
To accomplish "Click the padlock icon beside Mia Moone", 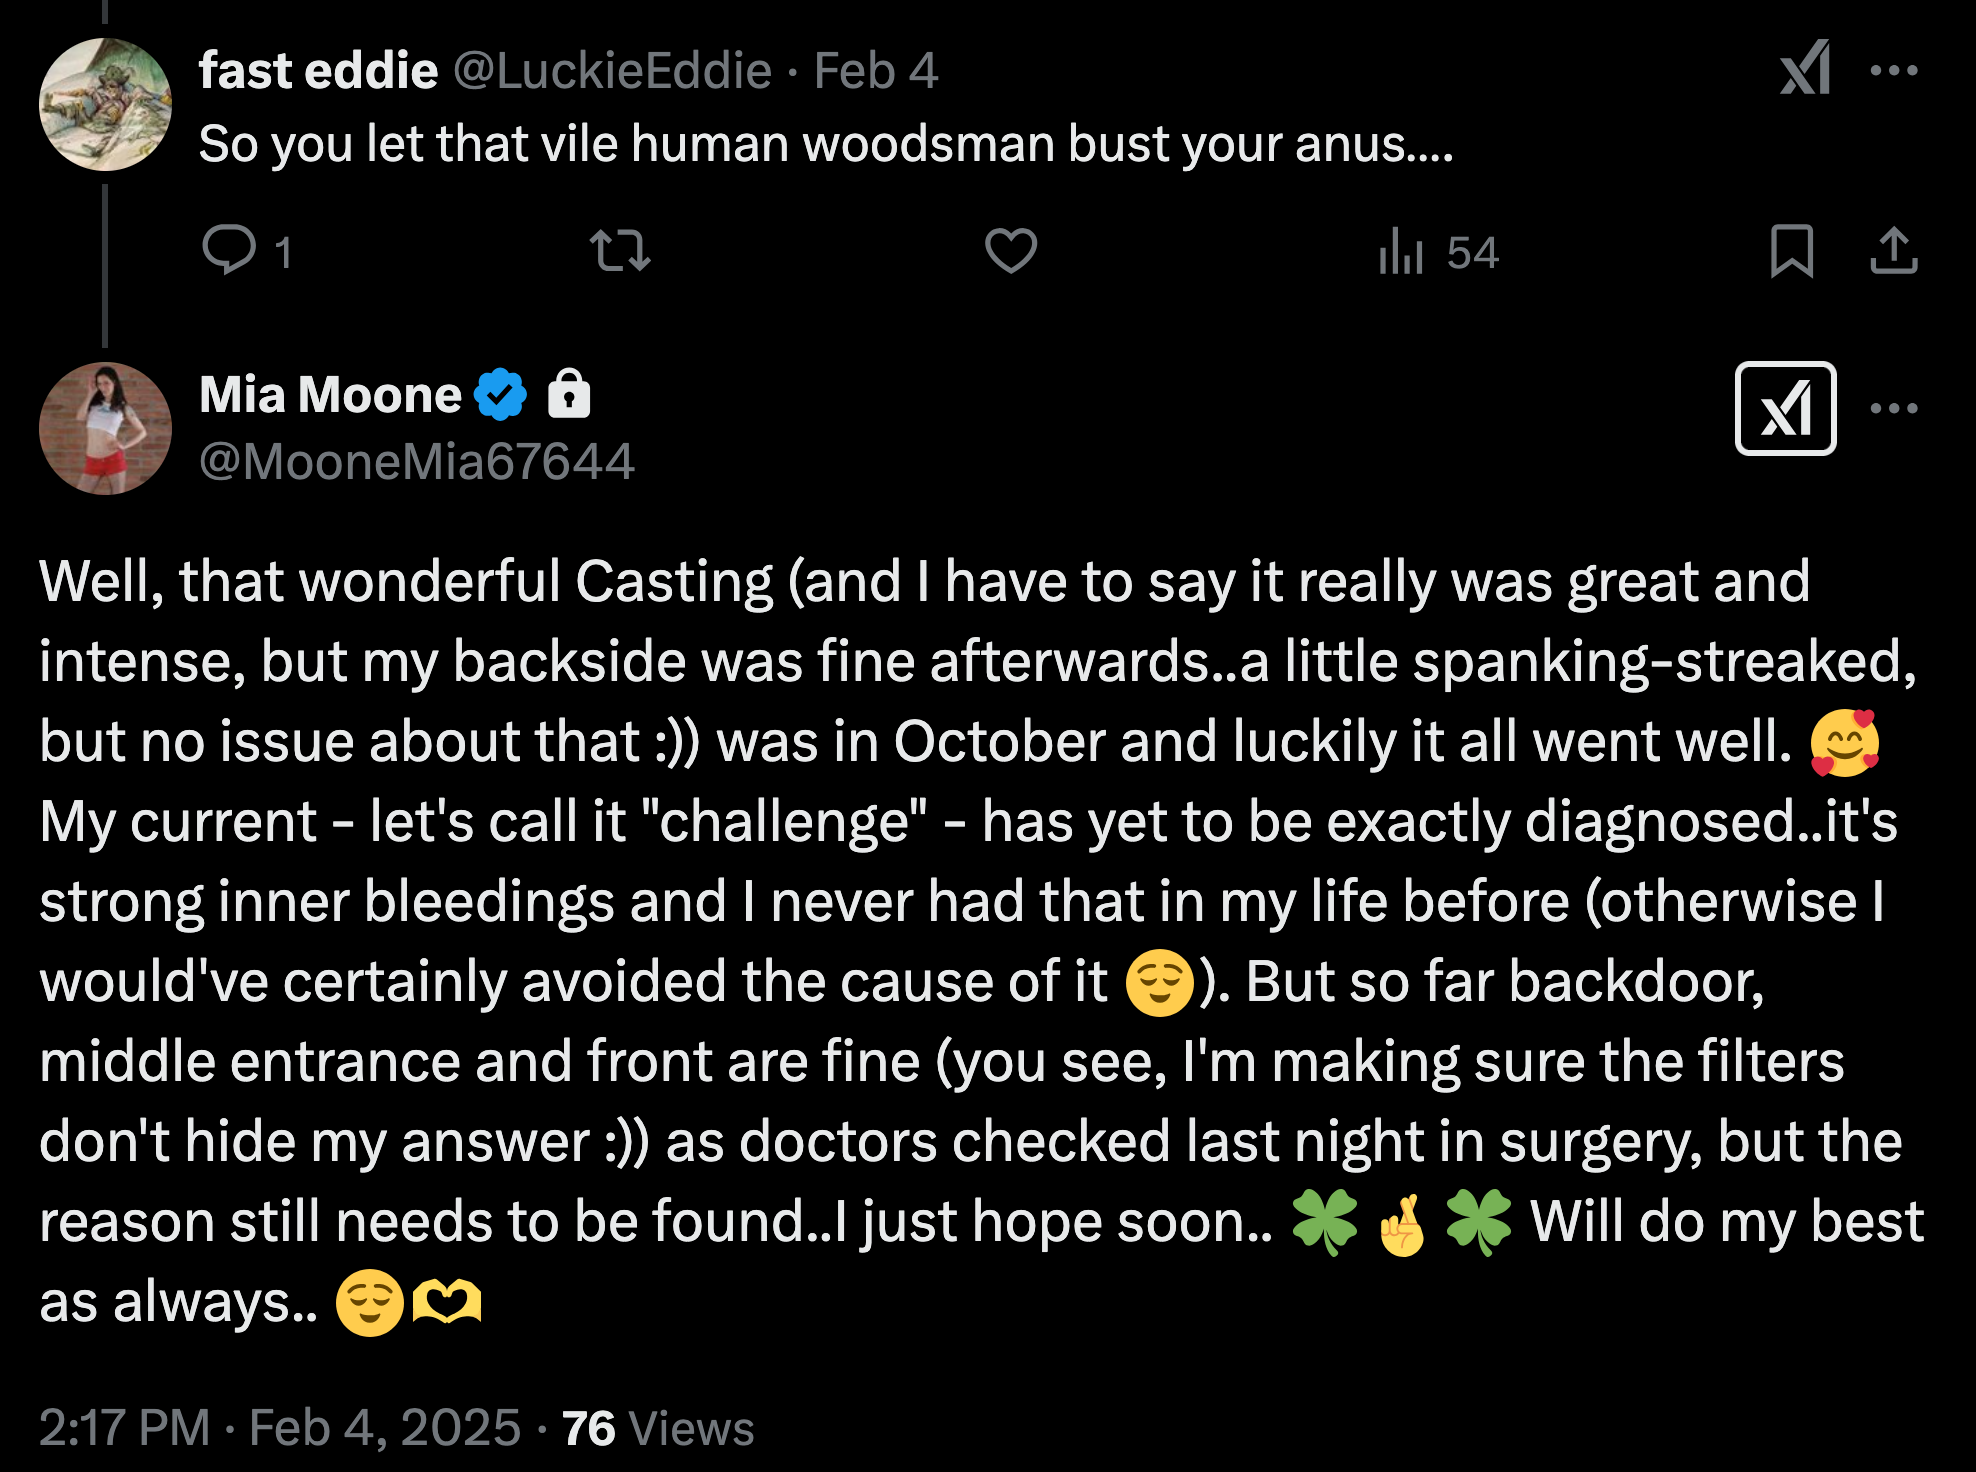I will [x=569, y=393].
